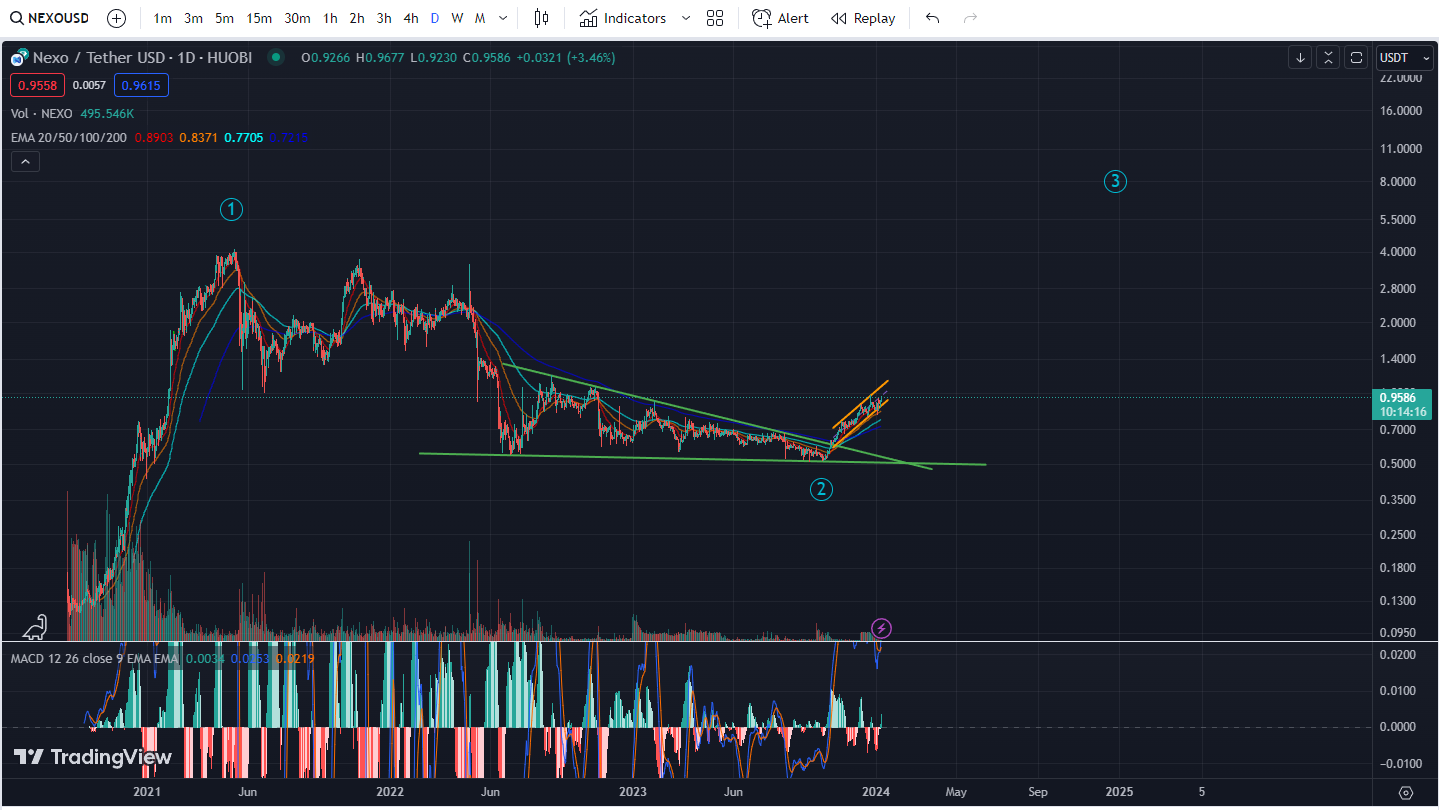1439x810 pixels.
Task: Open the candlestick chart type selector
Action: [541, 18]
